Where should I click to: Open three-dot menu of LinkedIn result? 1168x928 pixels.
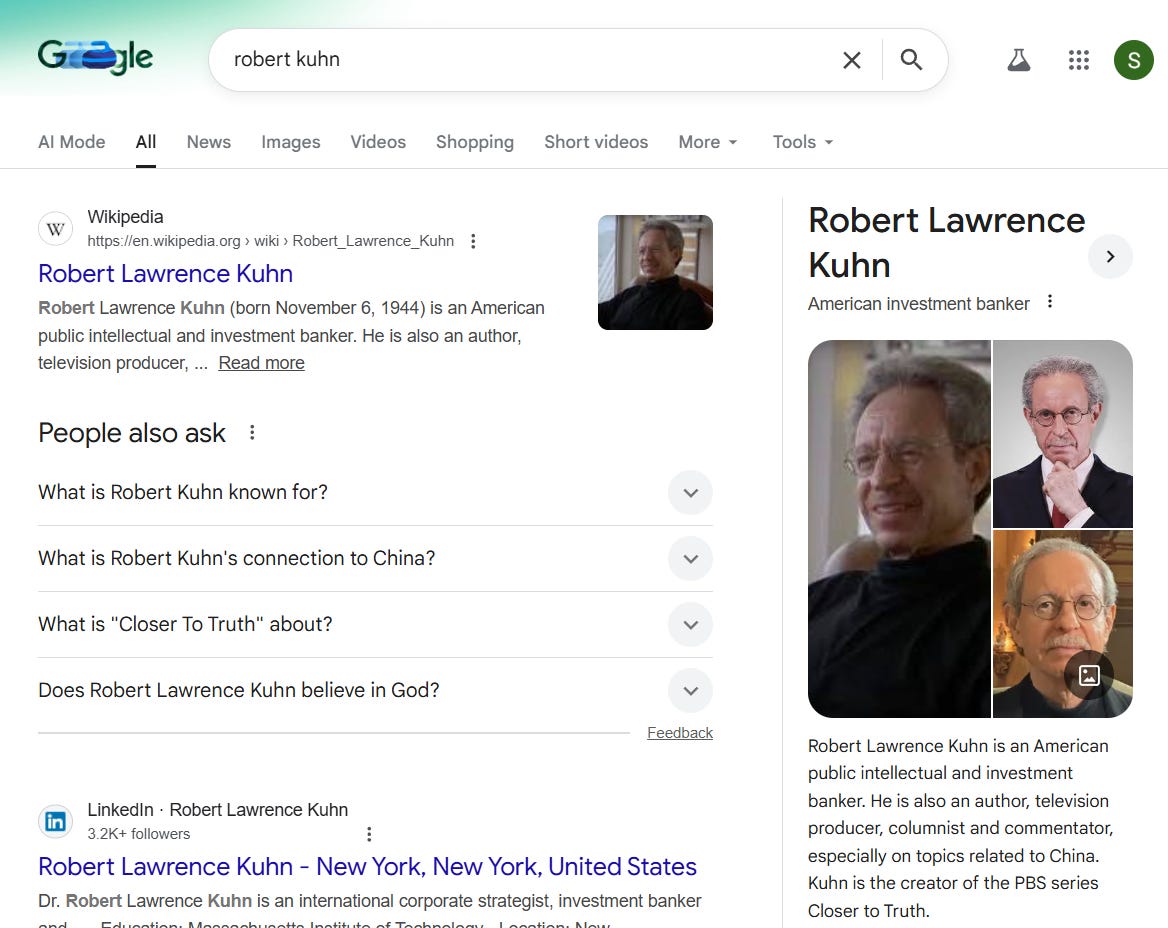tap(369, 834)
